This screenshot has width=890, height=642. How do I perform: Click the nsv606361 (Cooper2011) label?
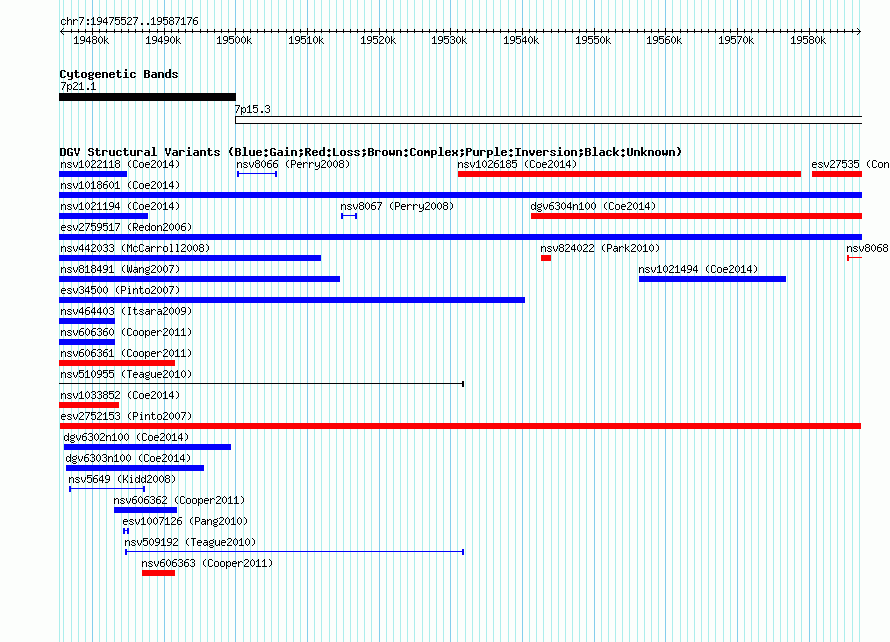coord(126,353)
